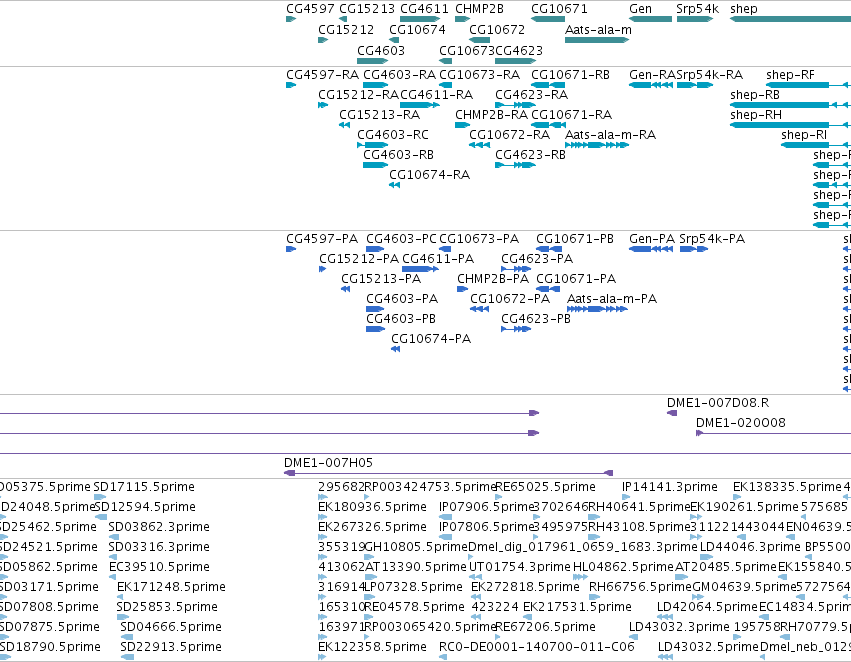Click protein CG10671-PB
The image size is (851, 662).
click(575, 239)
